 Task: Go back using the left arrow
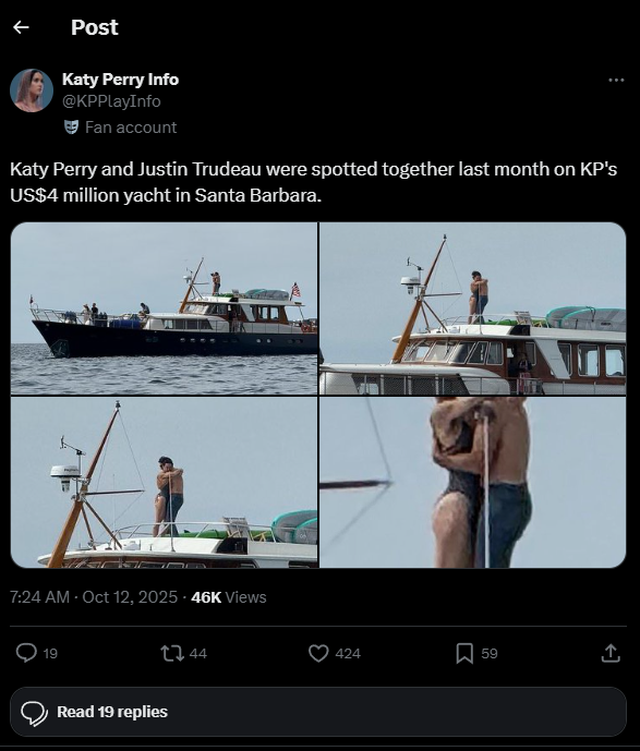[x=21, y=28]
